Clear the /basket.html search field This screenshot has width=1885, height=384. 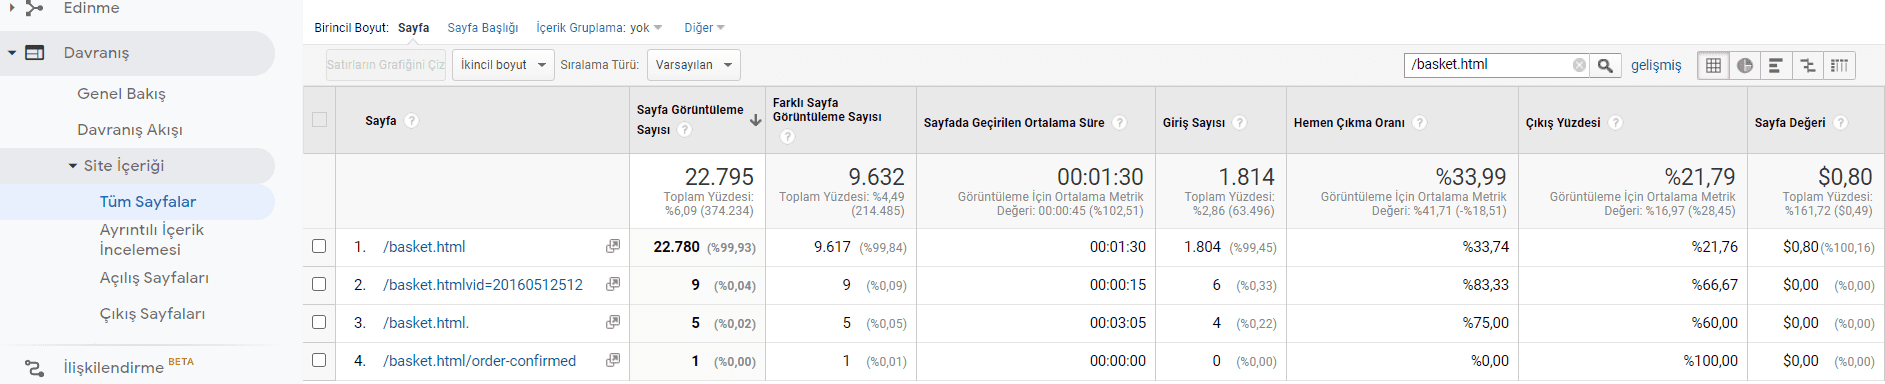(1579, 65)
